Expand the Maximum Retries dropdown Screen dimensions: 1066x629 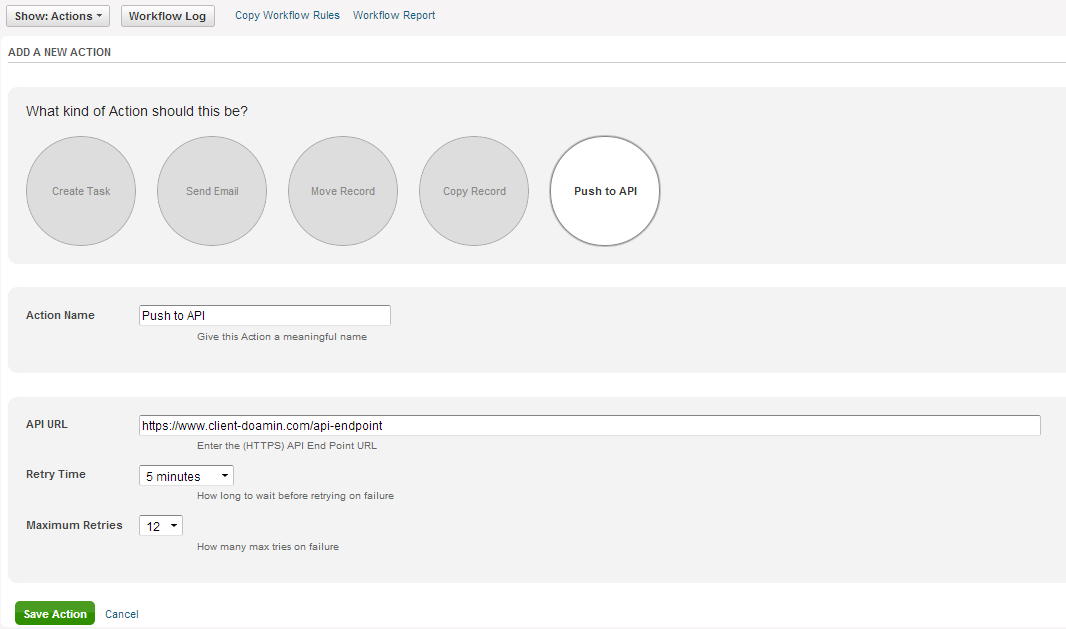(x=160, y=526)
